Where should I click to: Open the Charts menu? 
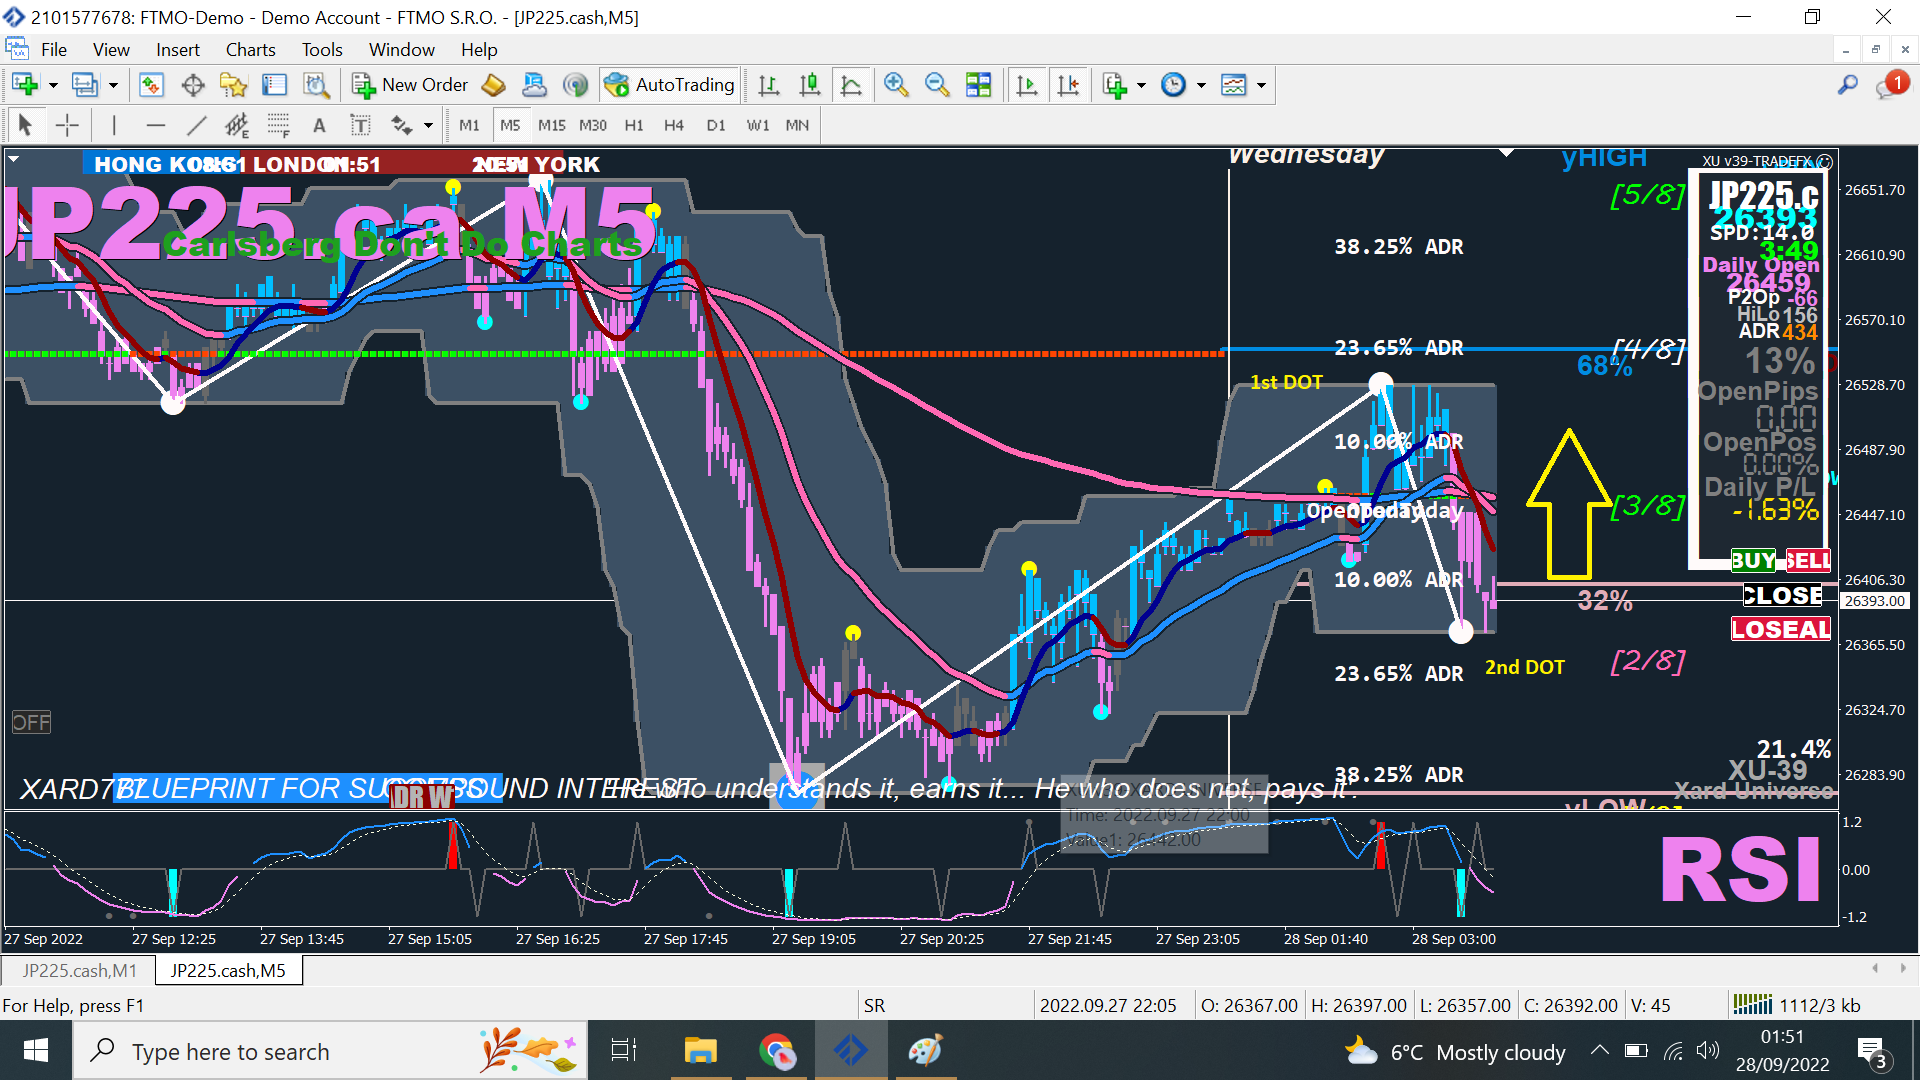(250, 49)
